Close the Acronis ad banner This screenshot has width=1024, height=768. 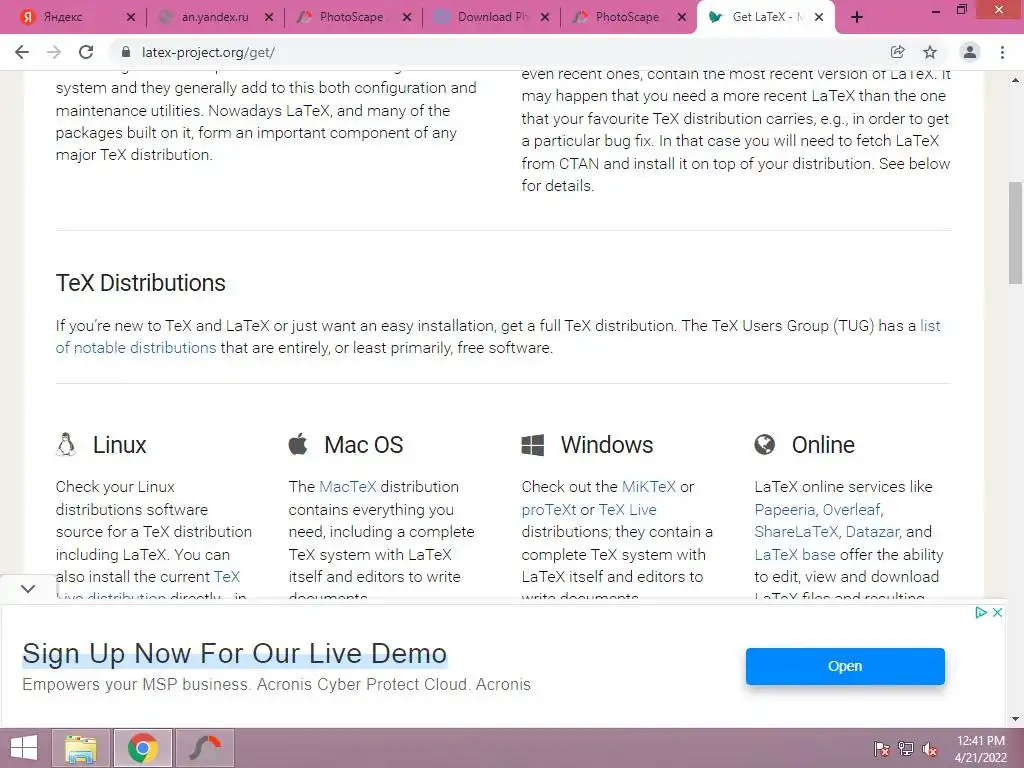(997, 613)
